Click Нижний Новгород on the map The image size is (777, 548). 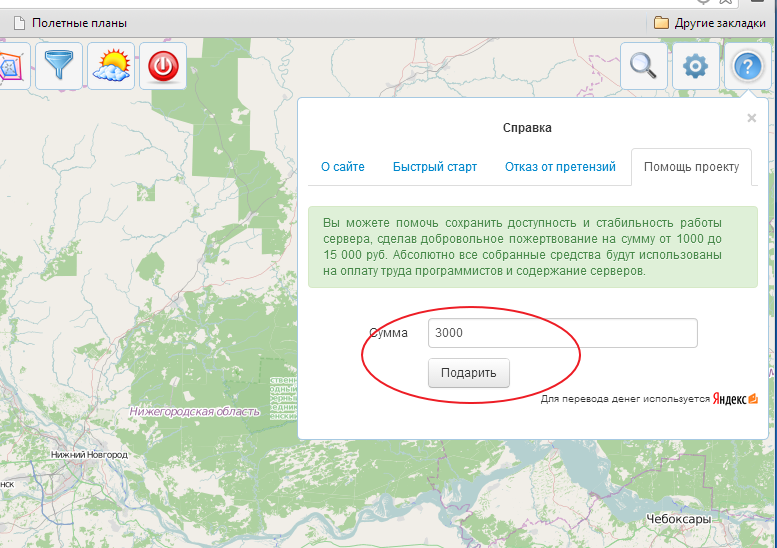coord(89,455)
